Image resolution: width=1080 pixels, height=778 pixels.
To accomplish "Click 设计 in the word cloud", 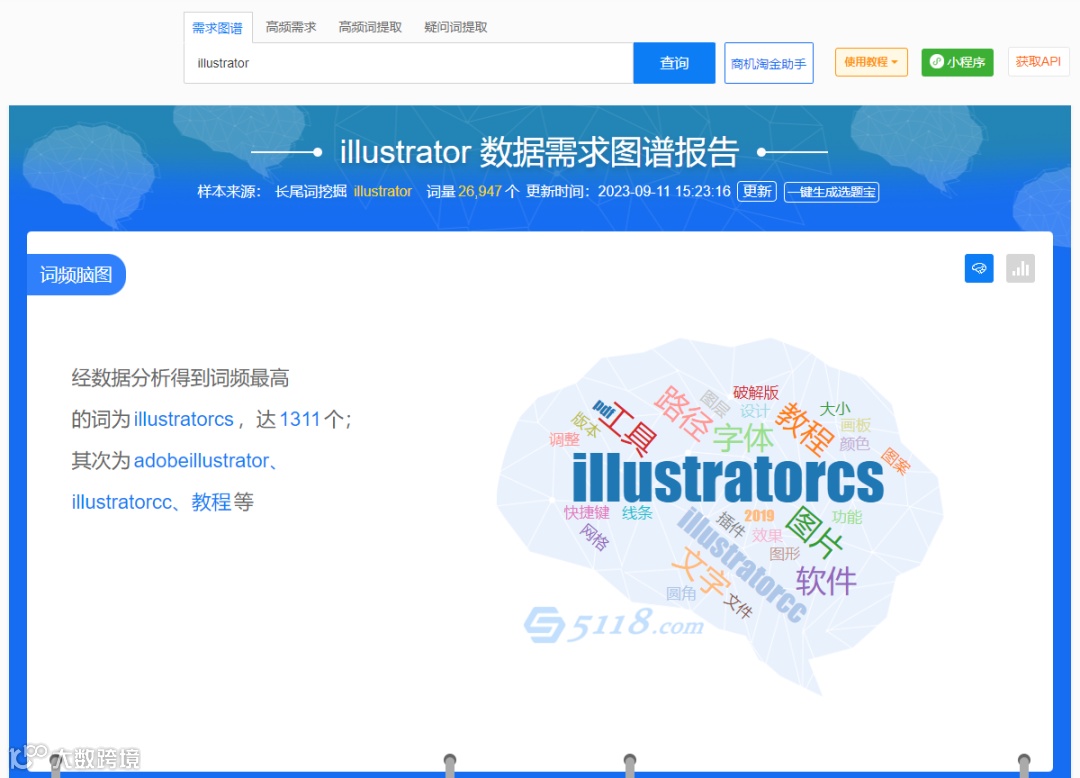I will pos(754,411).
